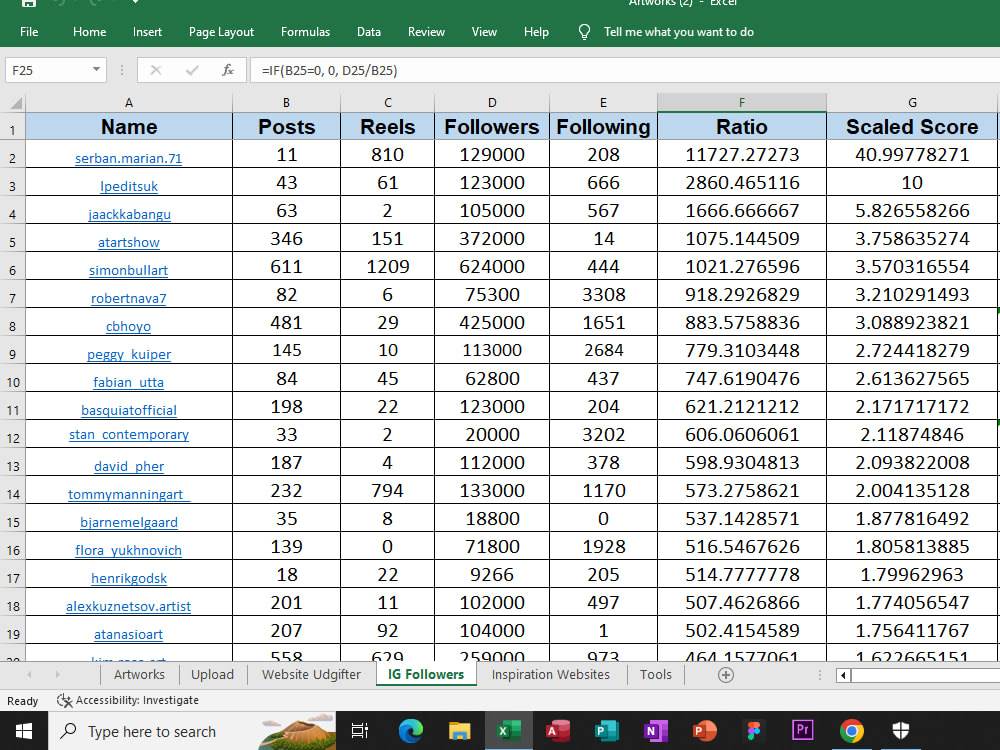Select Reels cell with value 1209
This screenshot has height=750, width=1000.
click(388, 267)
